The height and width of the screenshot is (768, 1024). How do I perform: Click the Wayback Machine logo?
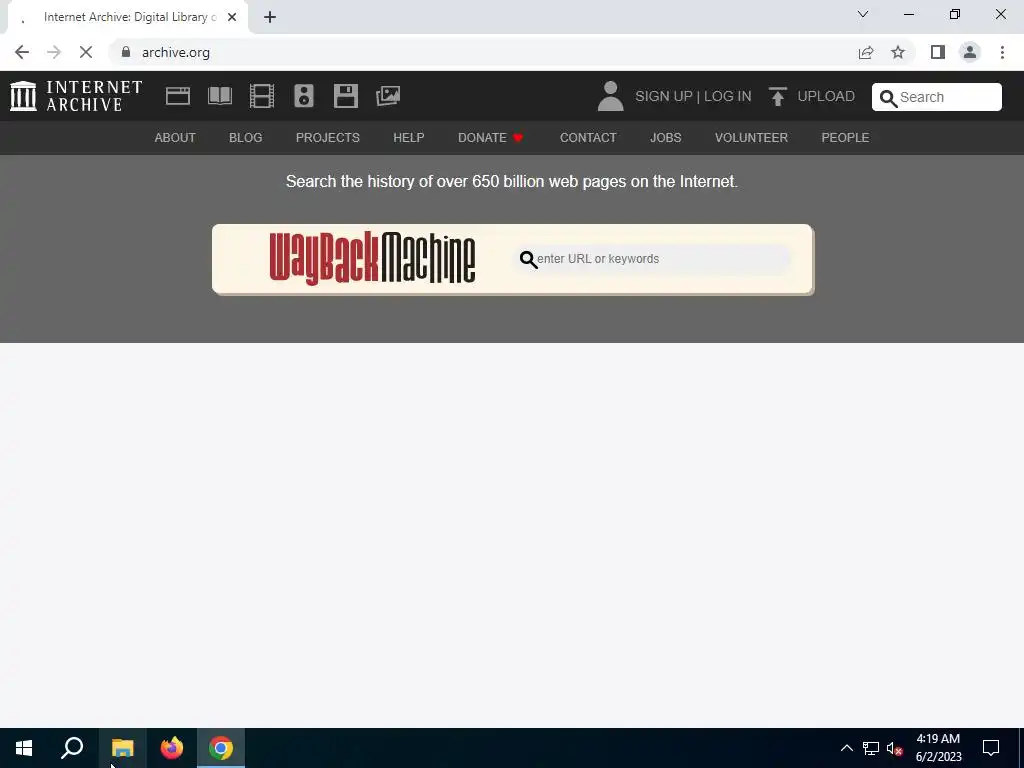click(372, 258)
